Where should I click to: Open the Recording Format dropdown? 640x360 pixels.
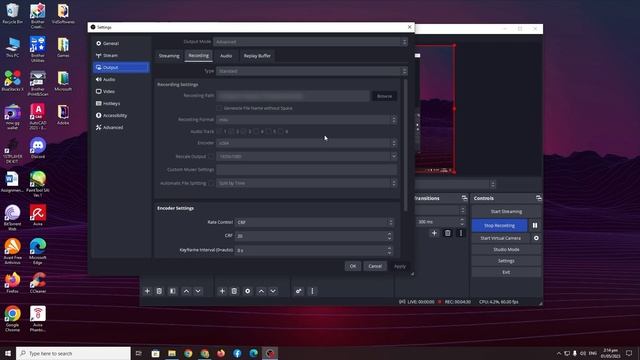[307, 120]
